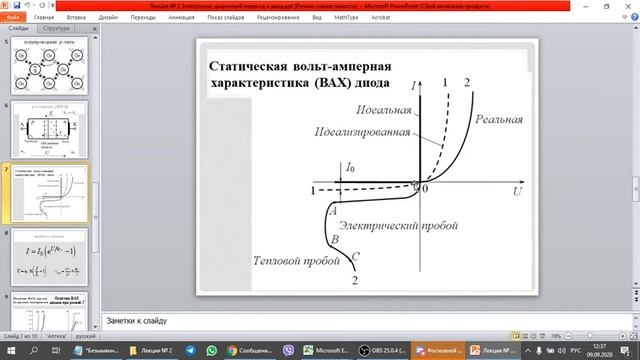Click the Previous Slide double-arrow button

point(636,293)
